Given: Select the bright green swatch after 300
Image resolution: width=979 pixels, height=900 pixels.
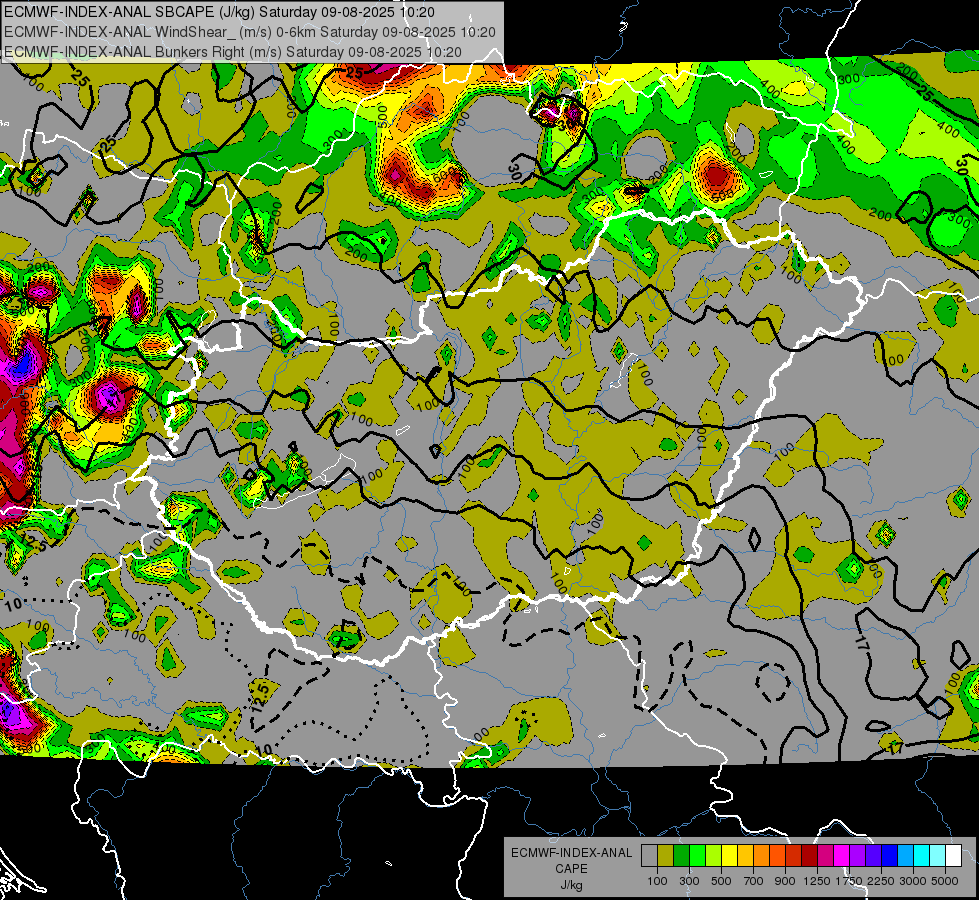Looking at the screenshot, I should (697, 855).
